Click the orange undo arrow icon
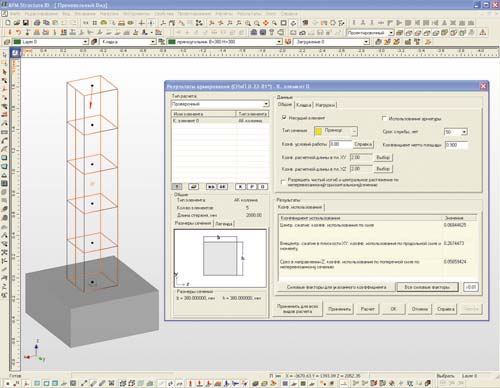The height and width of the screenshot is (388, 500). pos(19,32)
